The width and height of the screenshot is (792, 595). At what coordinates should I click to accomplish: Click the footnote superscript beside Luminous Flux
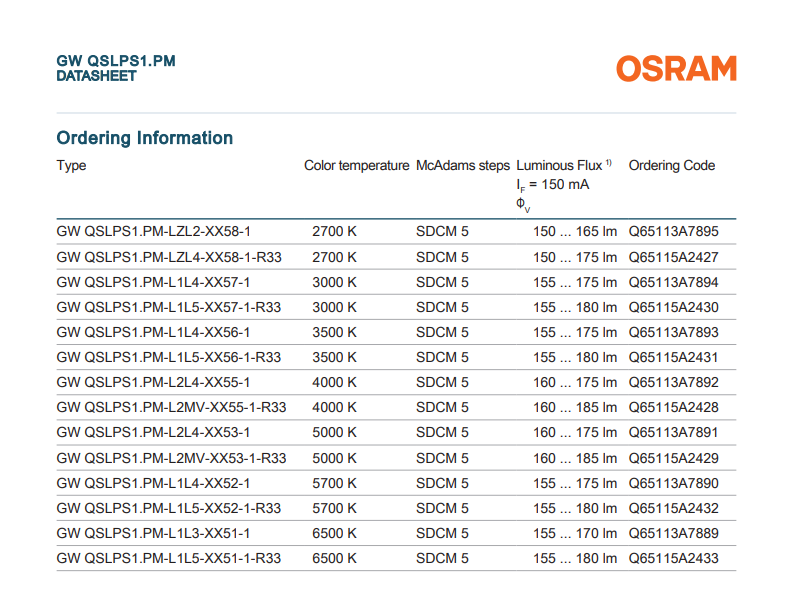coord(609,163)
